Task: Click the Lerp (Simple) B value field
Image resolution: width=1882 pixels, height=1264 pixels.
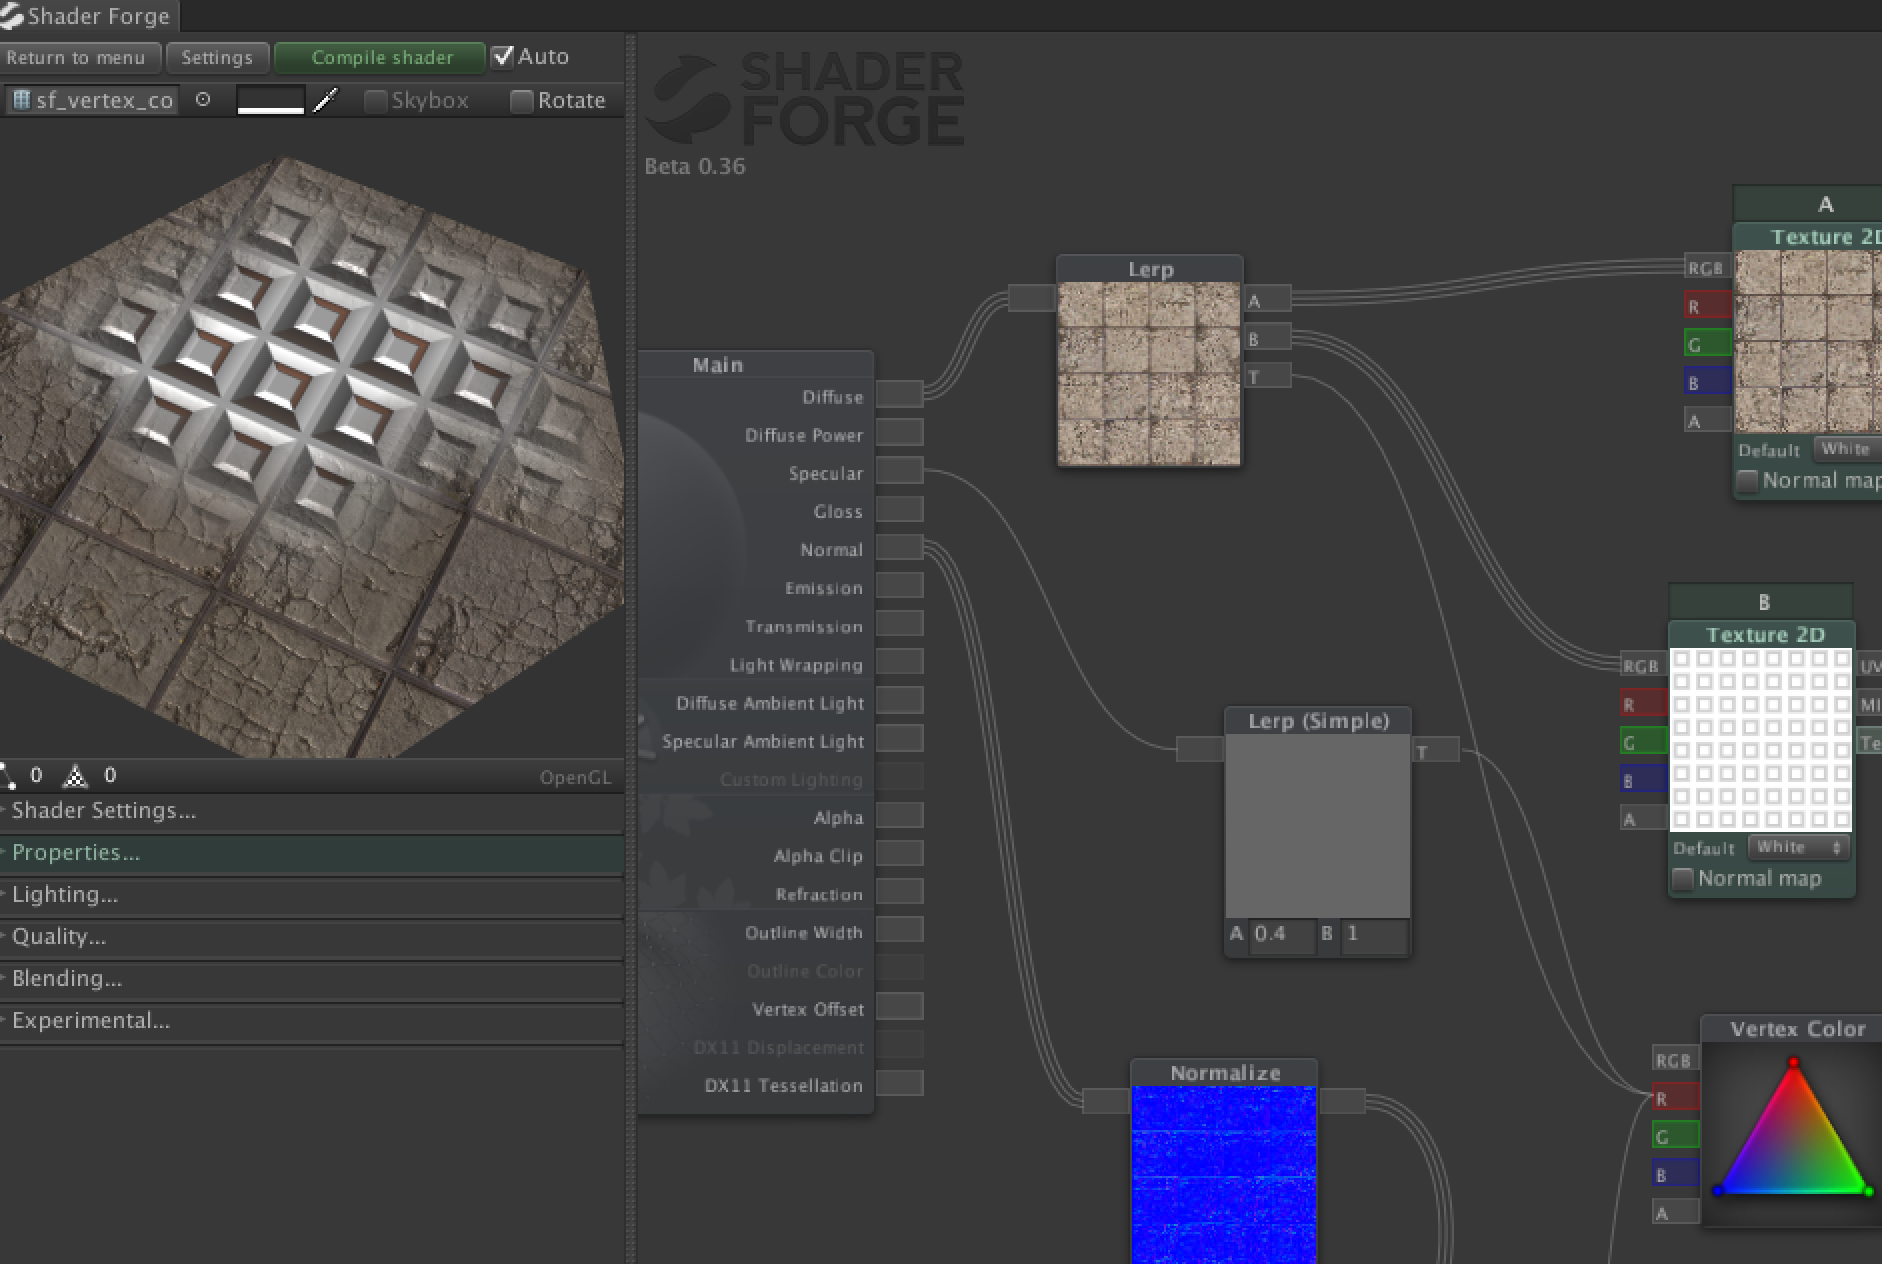Action: point(1373,934)
